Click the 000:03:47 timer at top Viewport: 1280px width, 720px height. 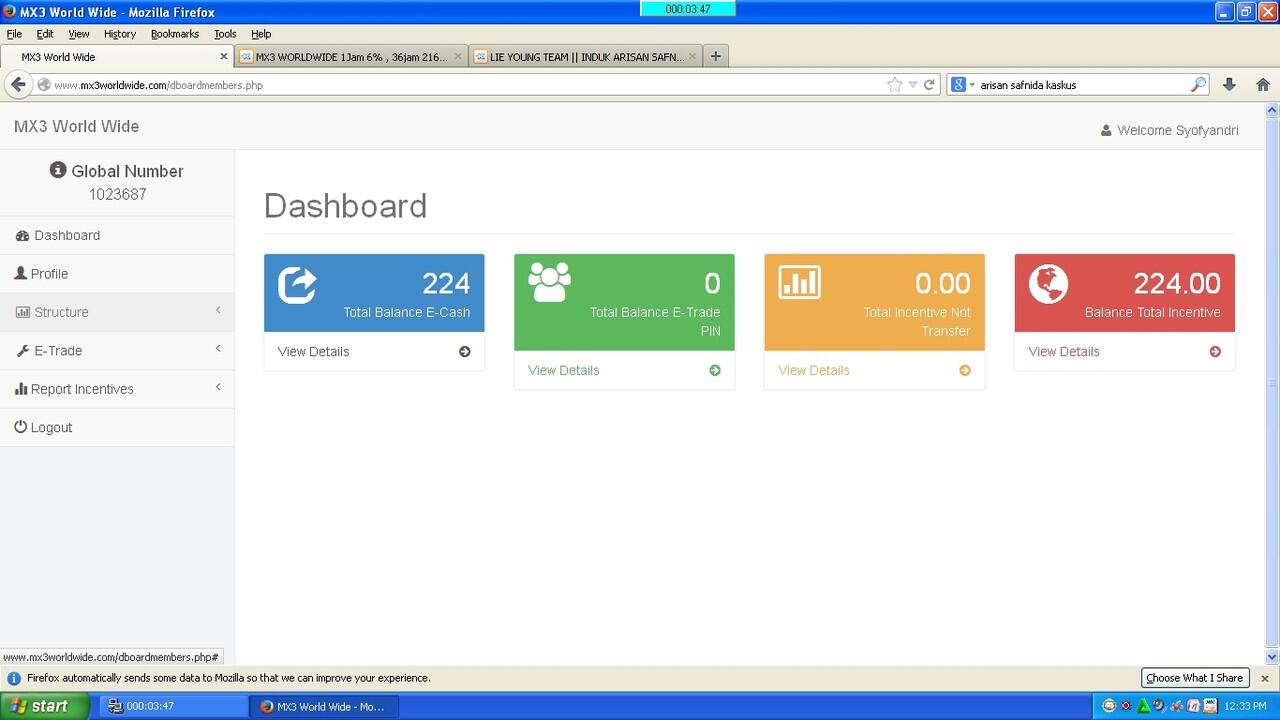point(688,9)
